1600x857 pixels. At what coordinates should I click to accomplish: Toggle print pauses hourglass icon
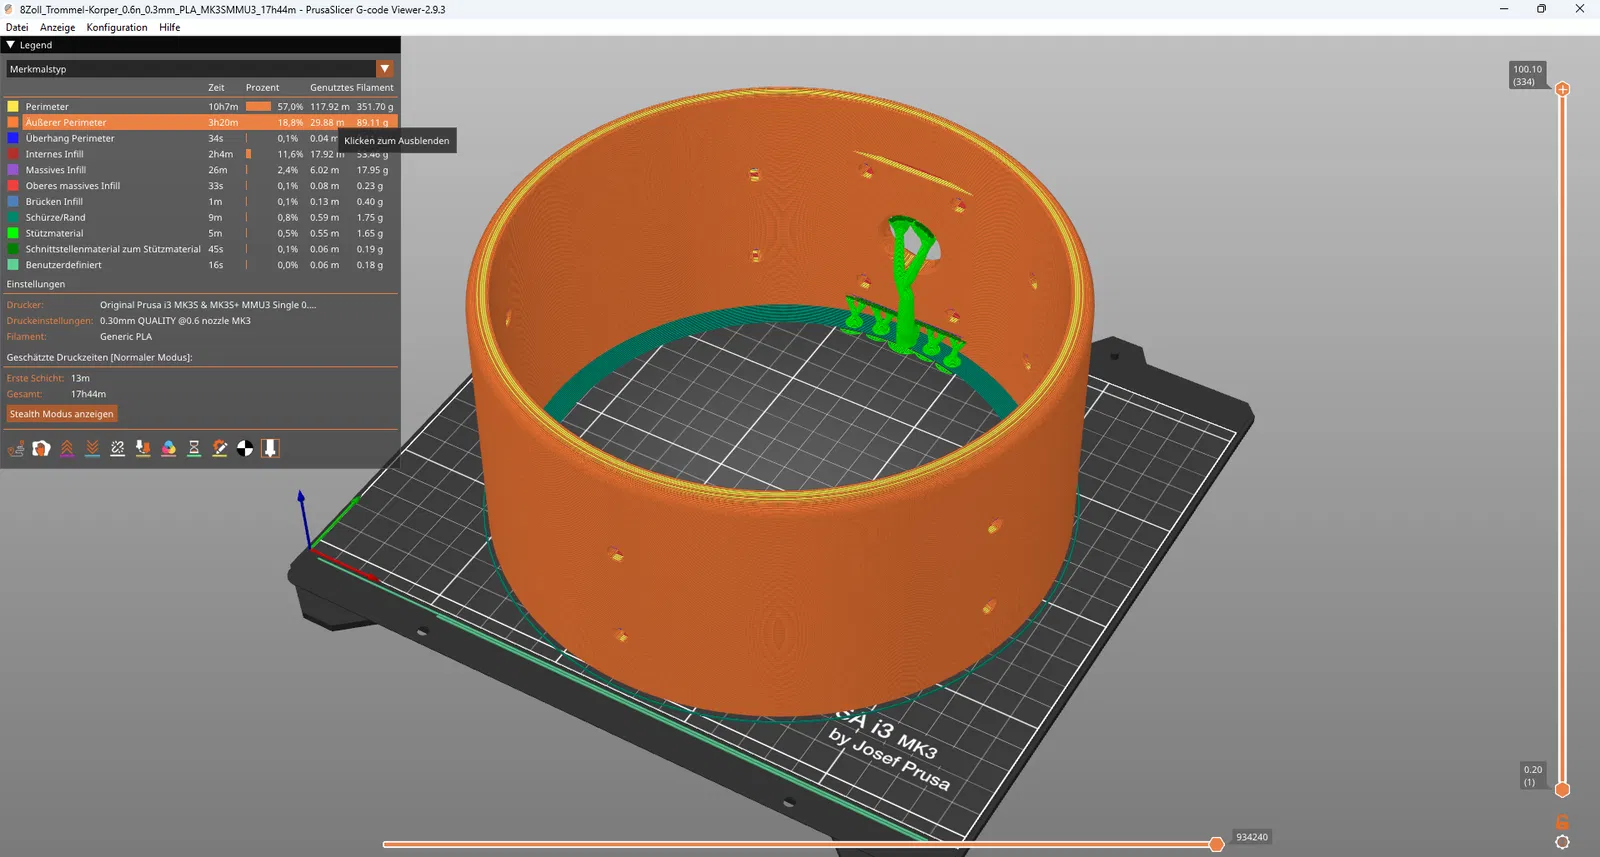point(194,449)
